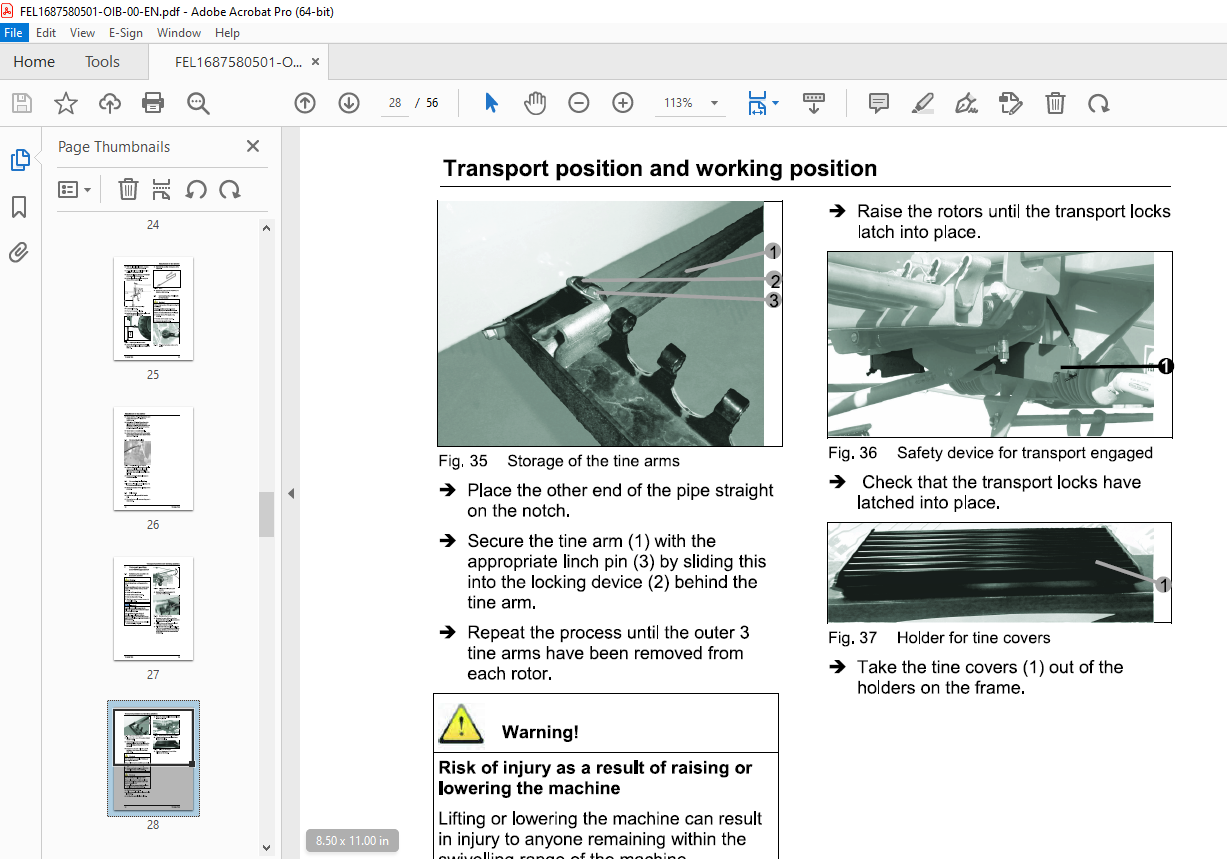Select the page 26 thumbnail

pos(153,458)
